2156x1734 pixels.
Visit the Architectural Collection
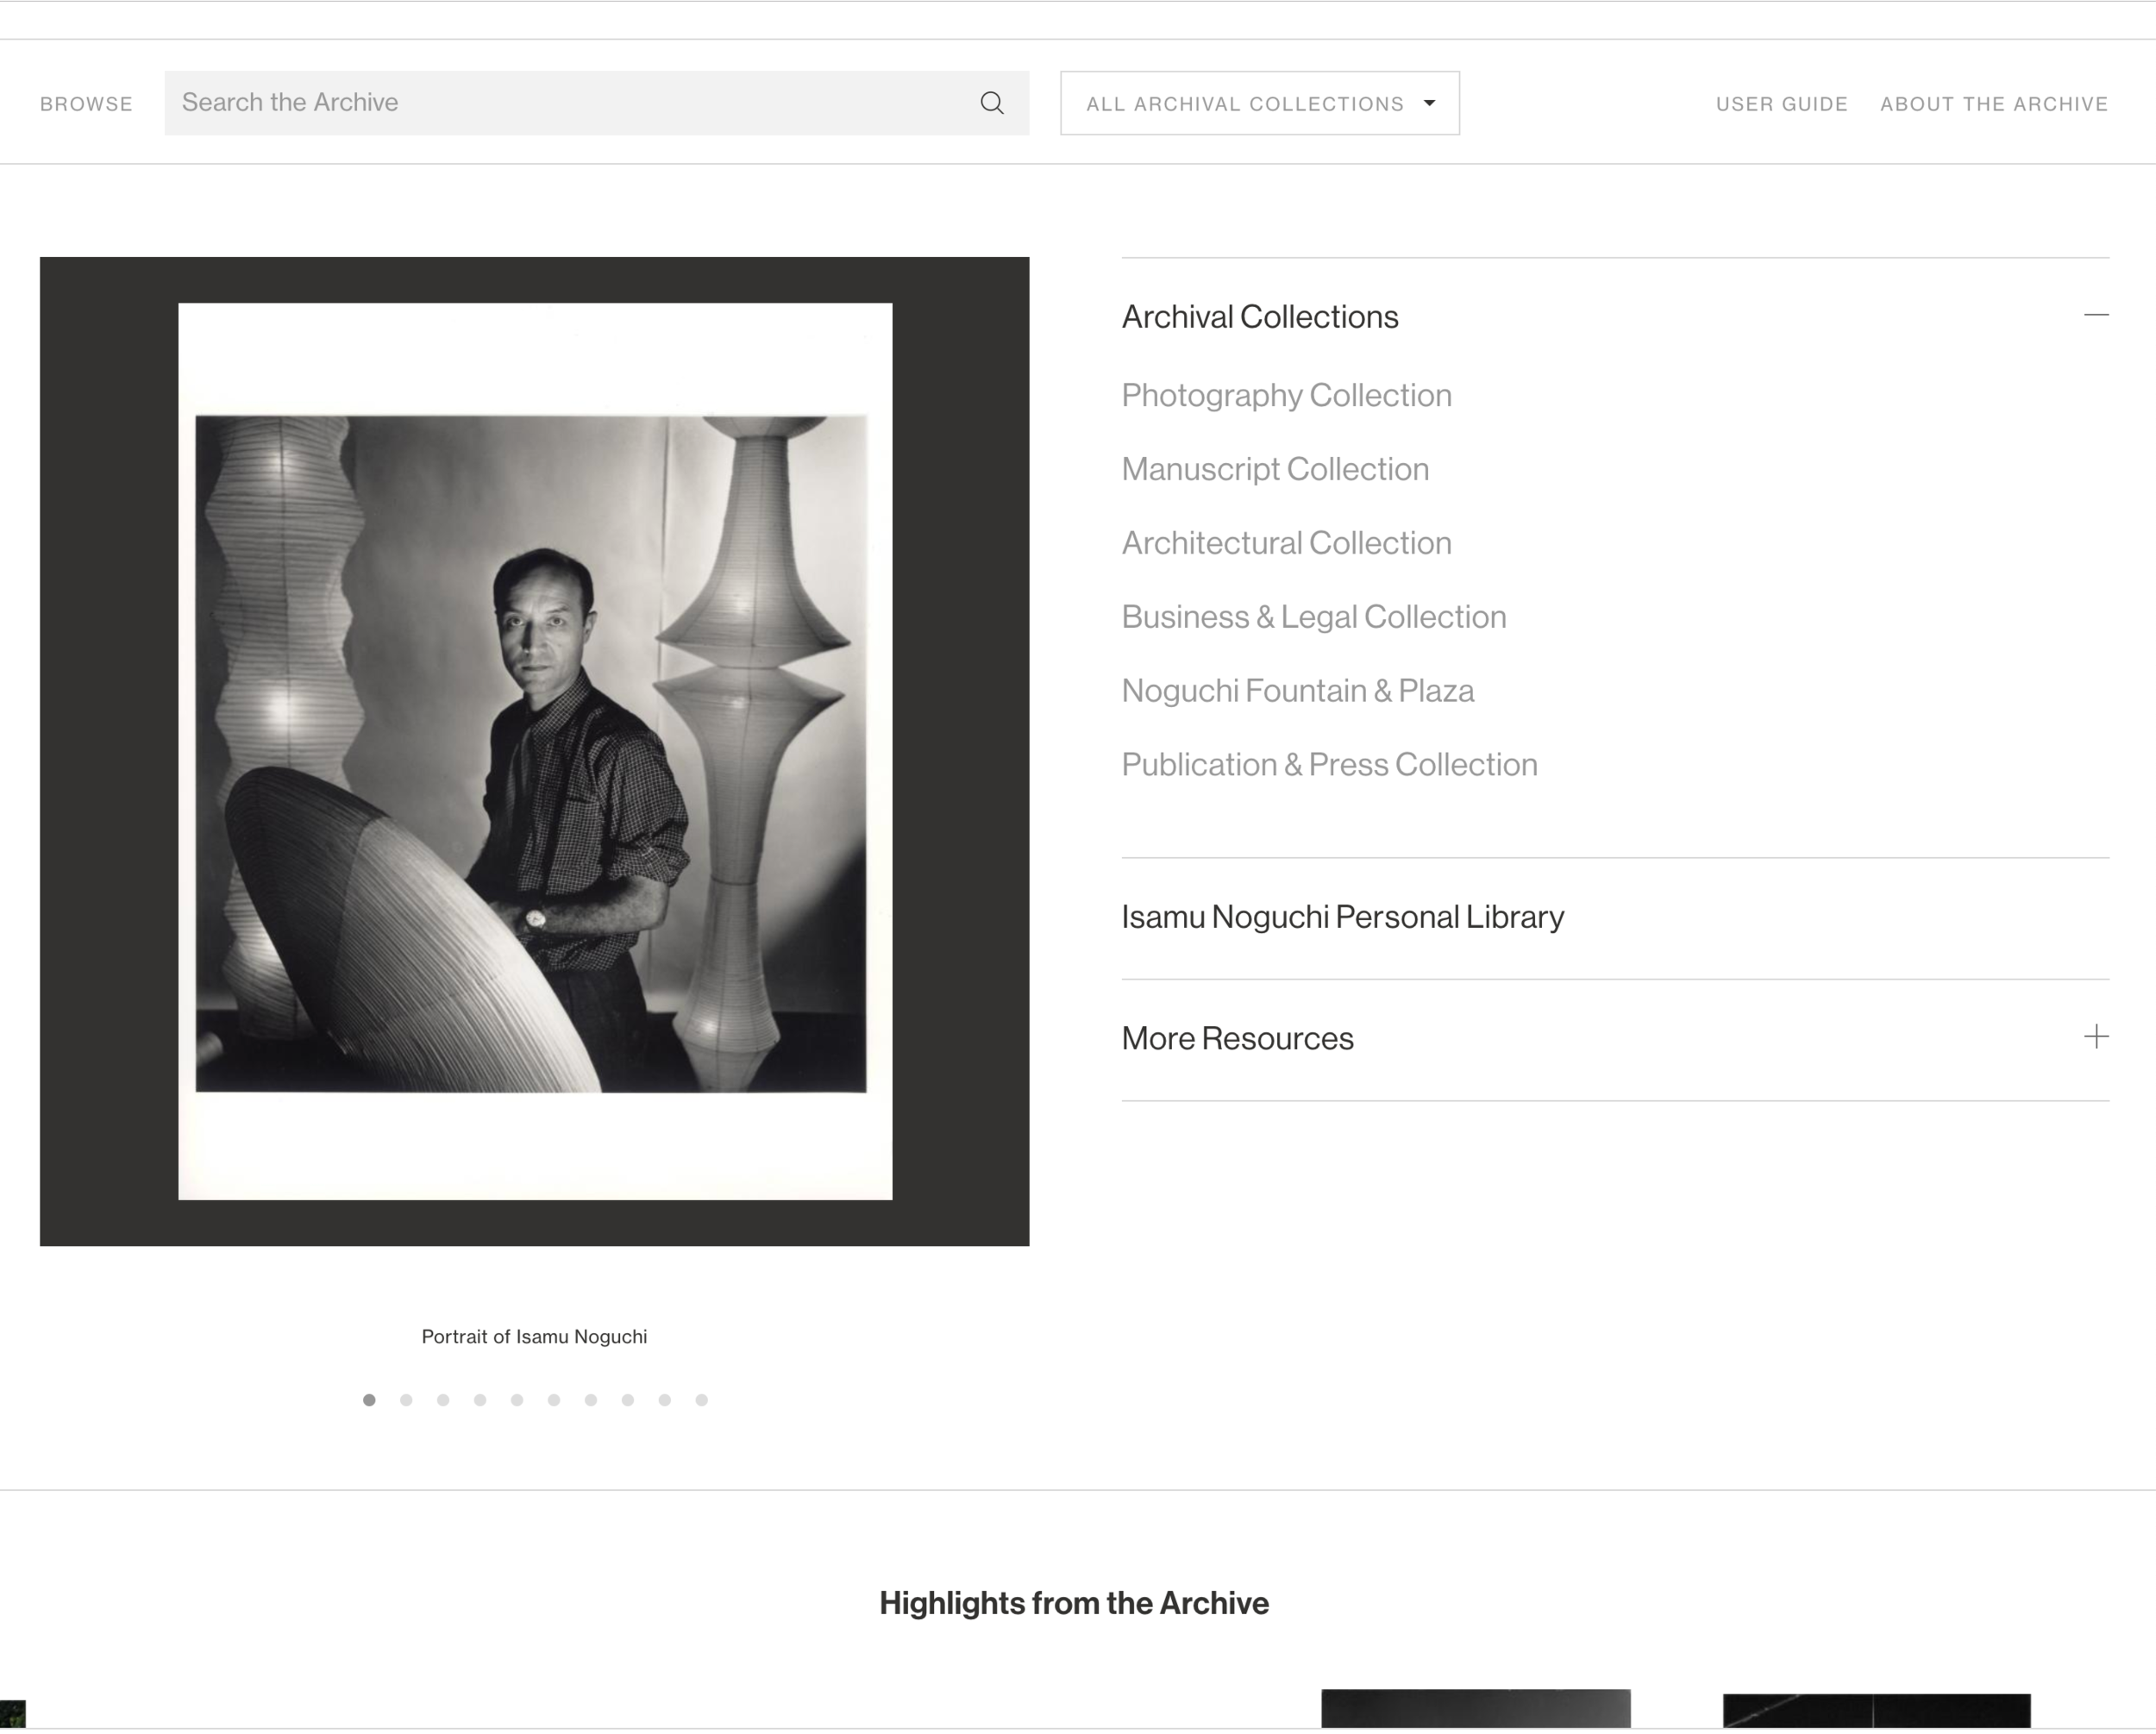click(x=1286, y=543)
